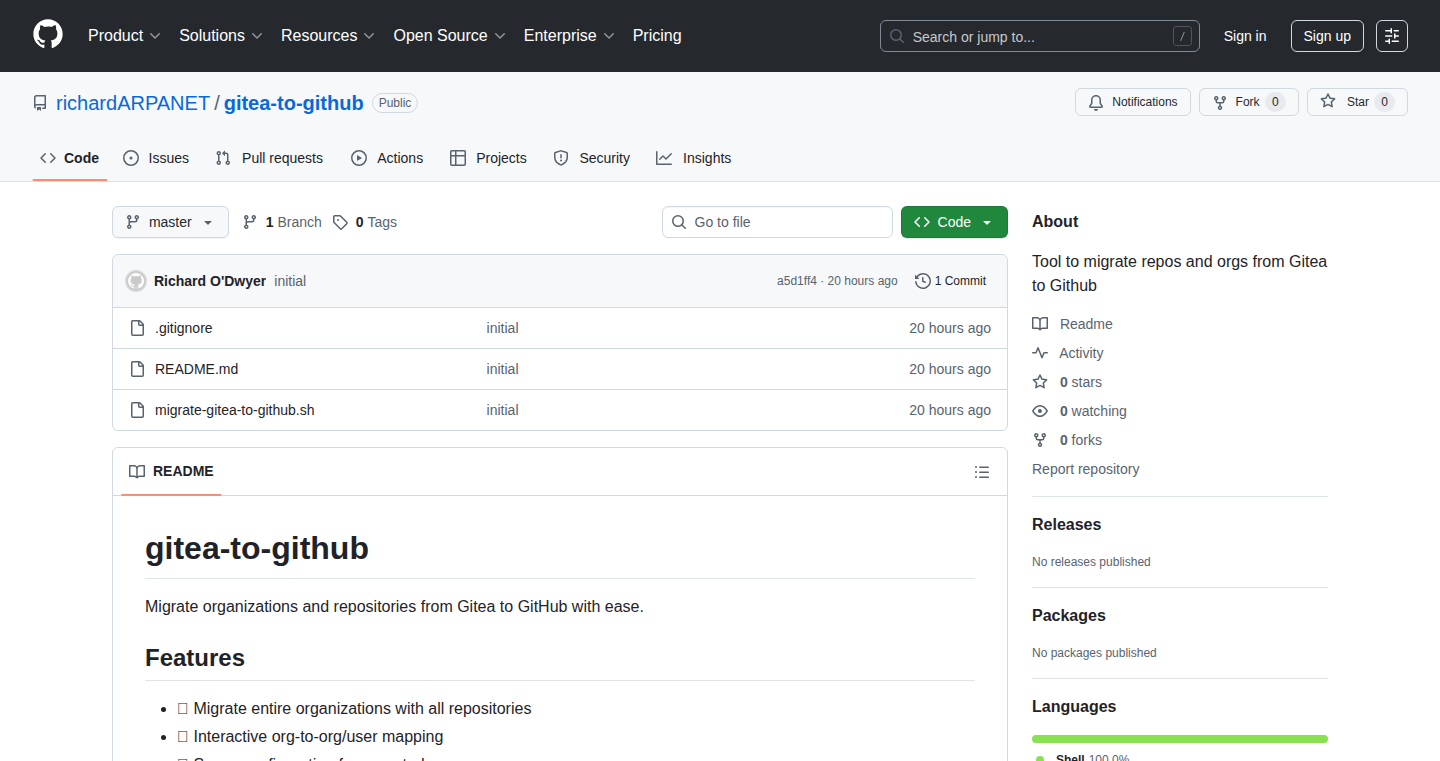
Task: Switch to the Actions tab
Action: click(387, 158)
